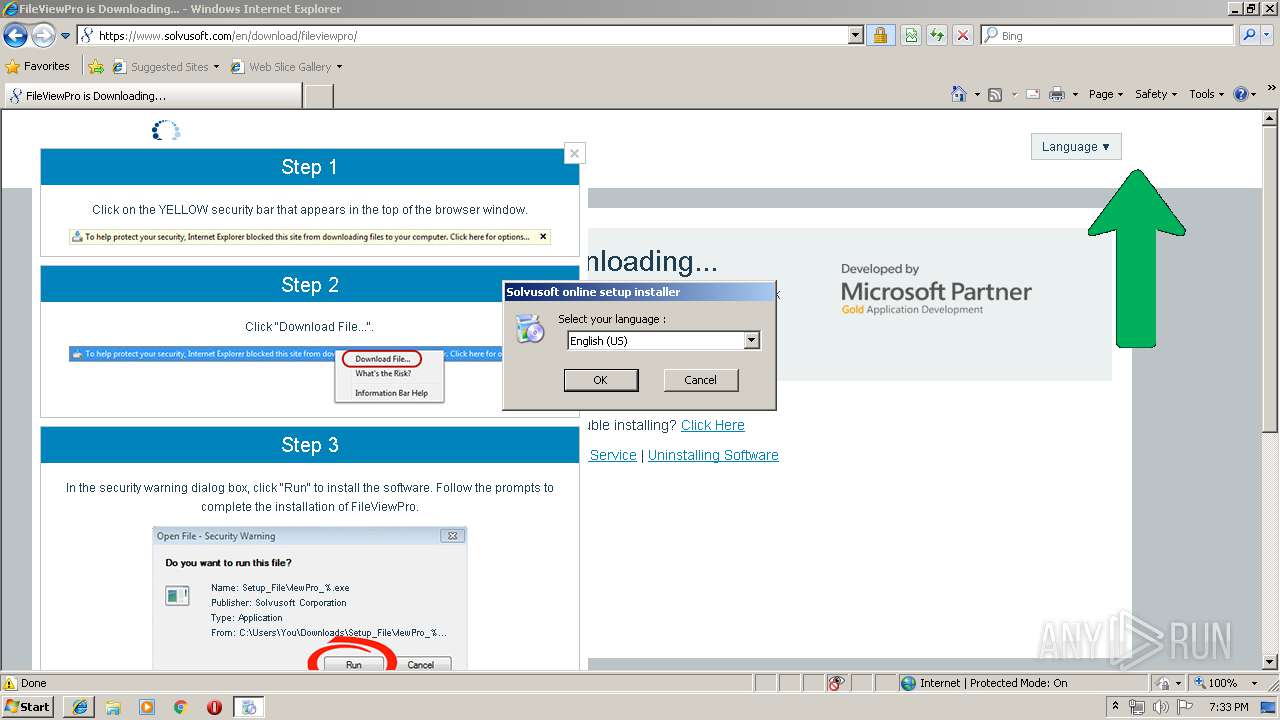
Task: Open the Safety menu
Action: point(1156,94)
